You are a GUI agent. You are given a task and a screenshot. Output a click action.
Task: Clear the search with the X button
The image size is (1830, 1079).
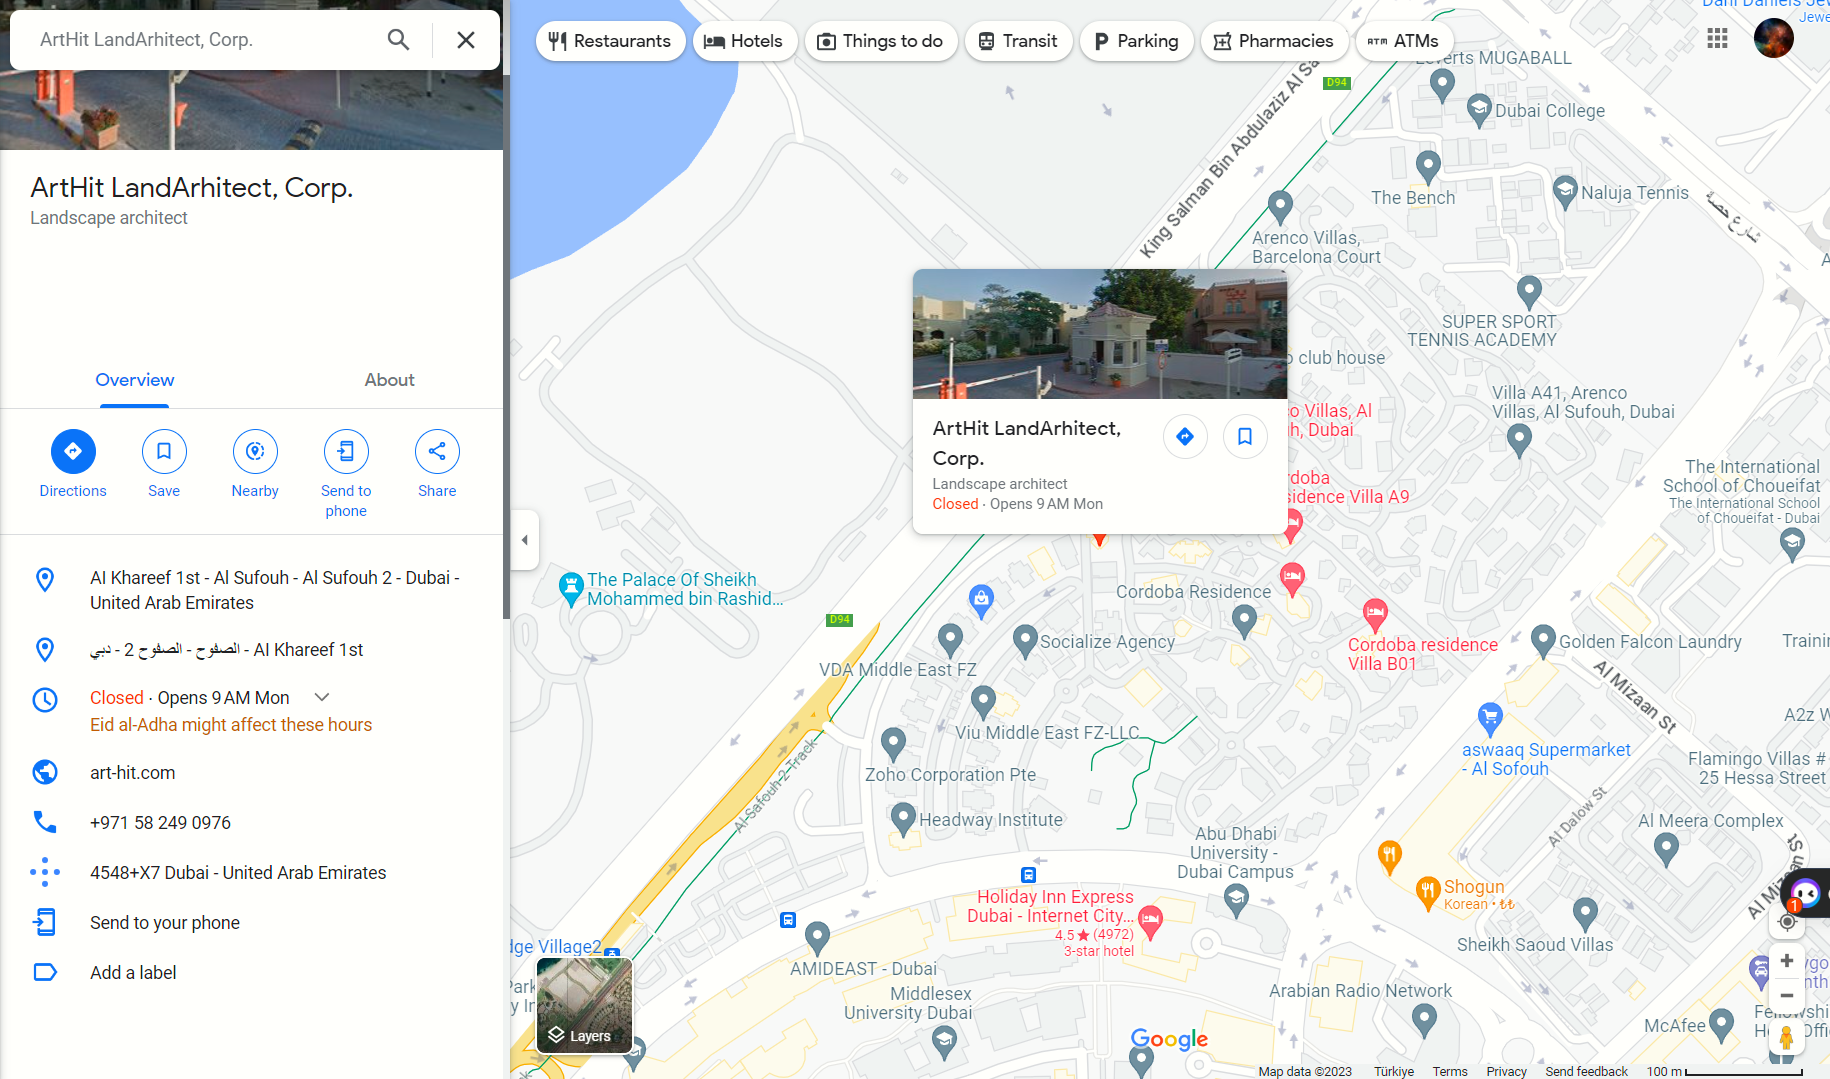466,40
